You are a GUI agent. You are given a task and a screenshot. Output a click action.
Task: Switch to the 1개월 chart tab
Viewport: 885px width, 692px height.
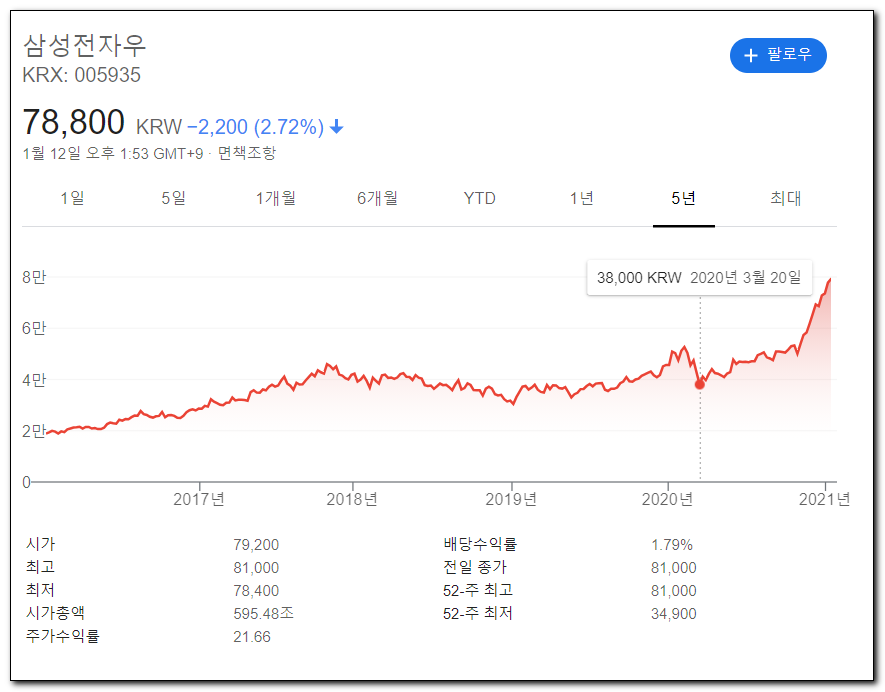pos(275,198)
